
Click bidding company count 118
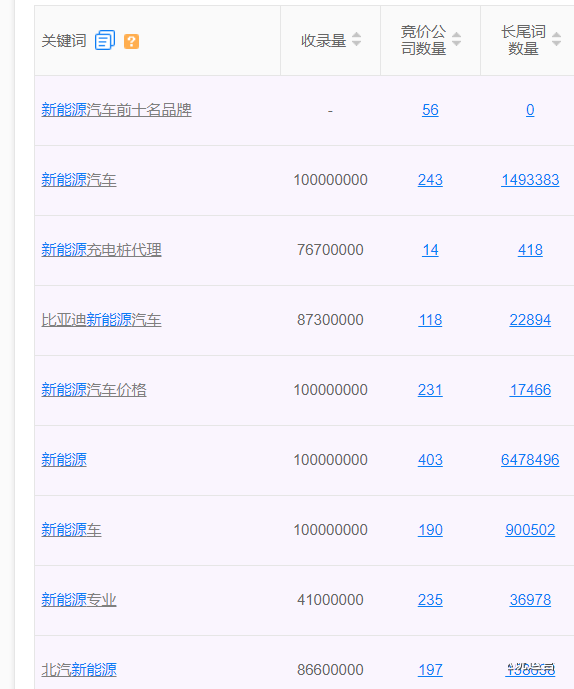click(430, 319)
